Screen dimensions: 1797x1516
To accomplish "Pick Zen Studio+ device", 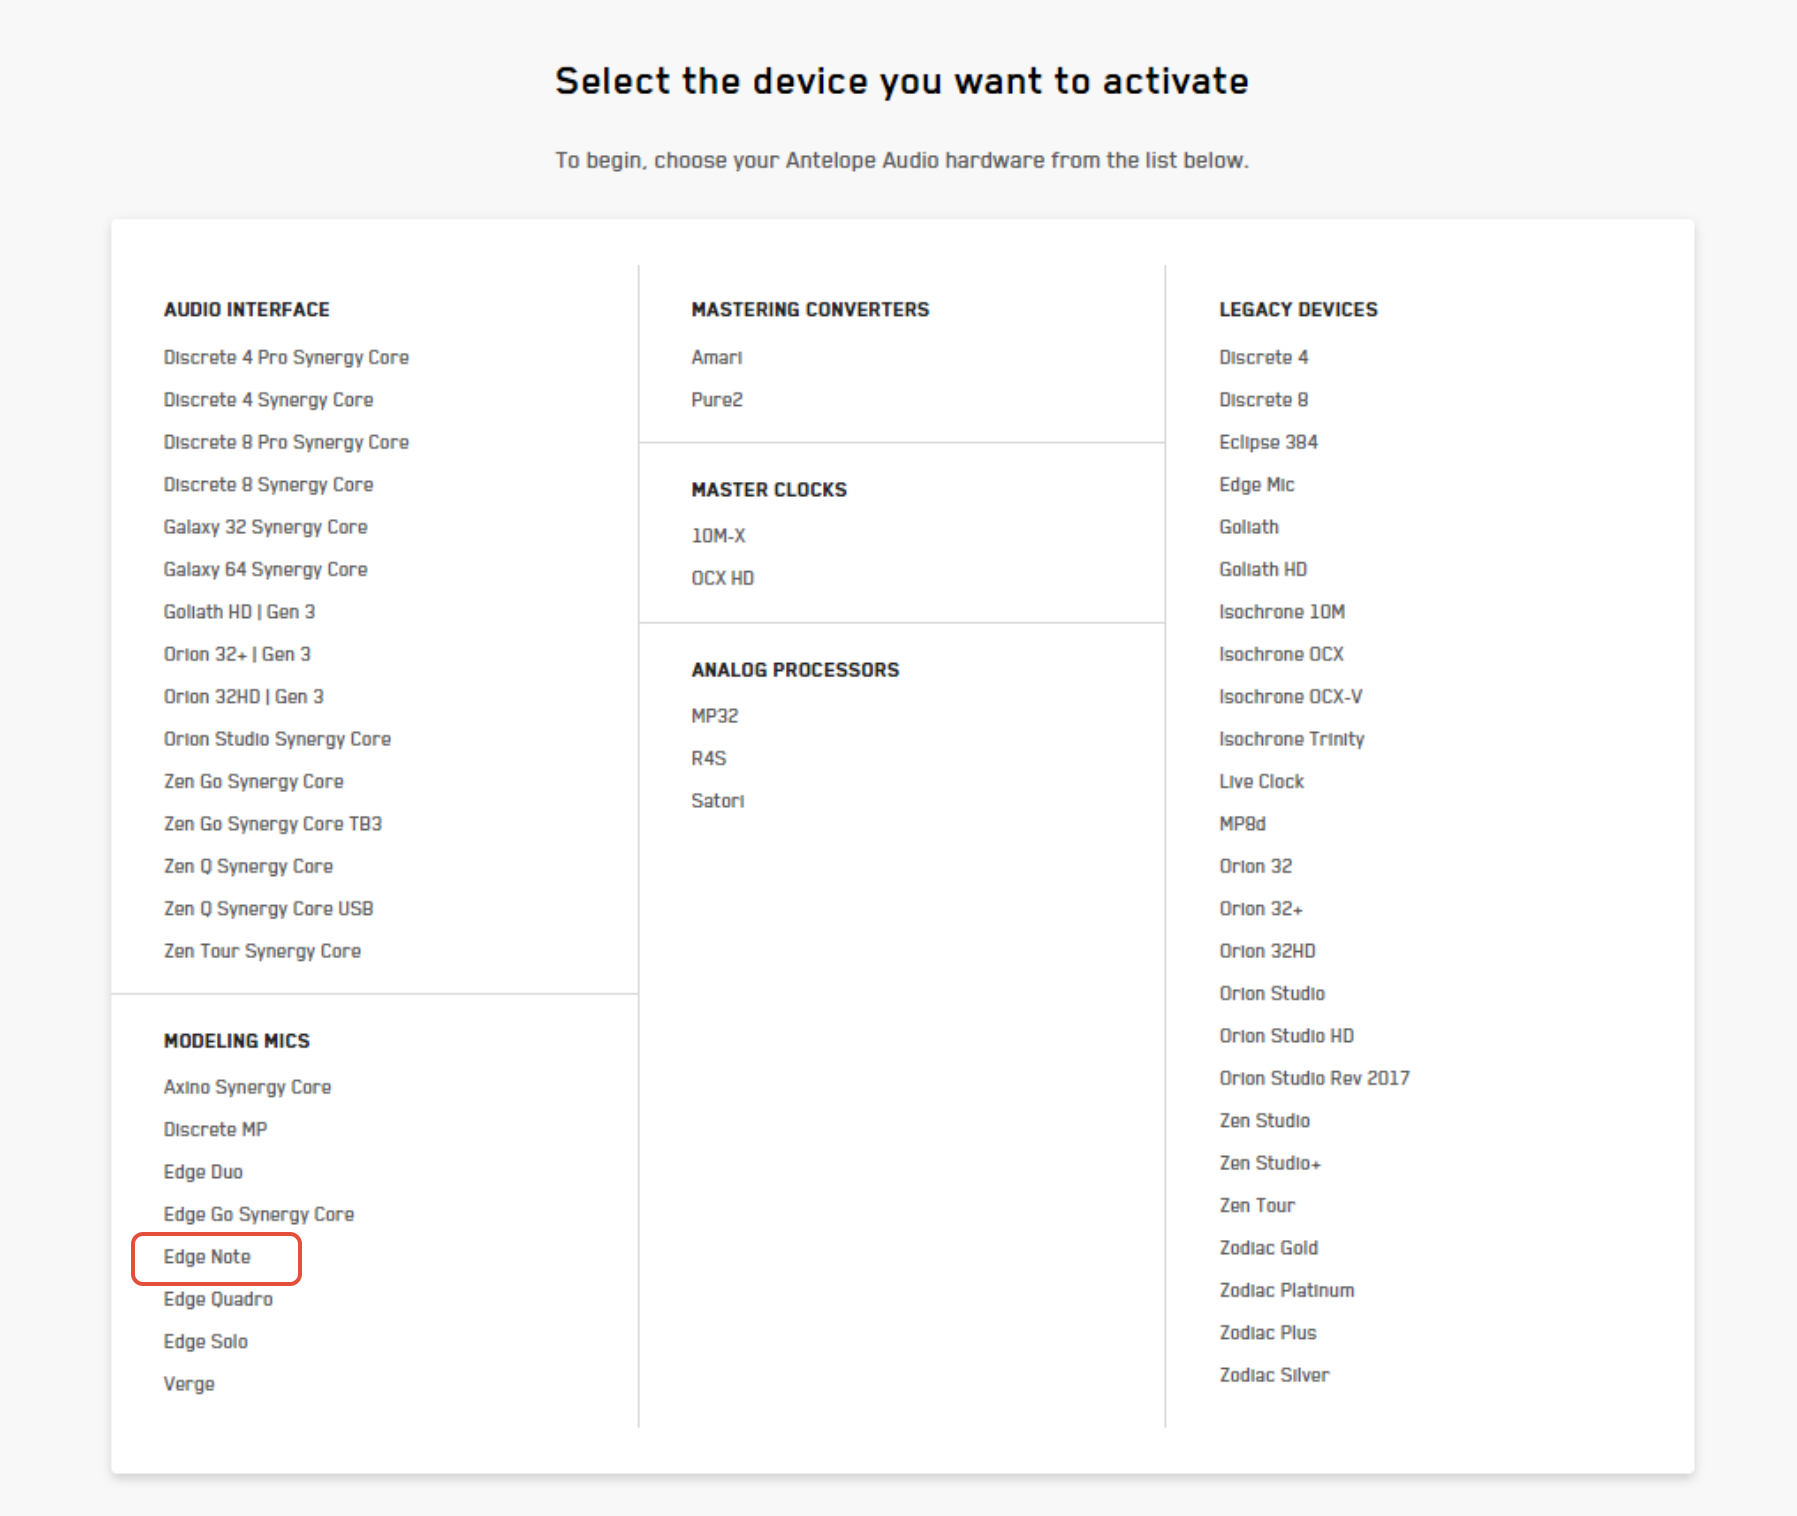I will click(x=1269, y=1163).
